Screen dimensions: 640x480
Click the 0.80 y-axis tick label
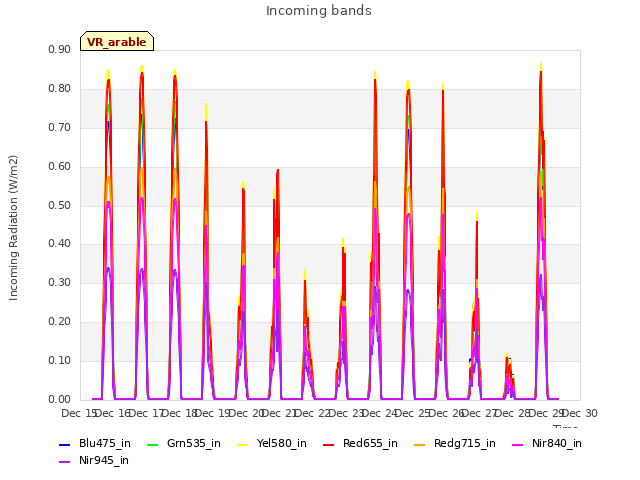pyautogui.click(x=59, y=89)
